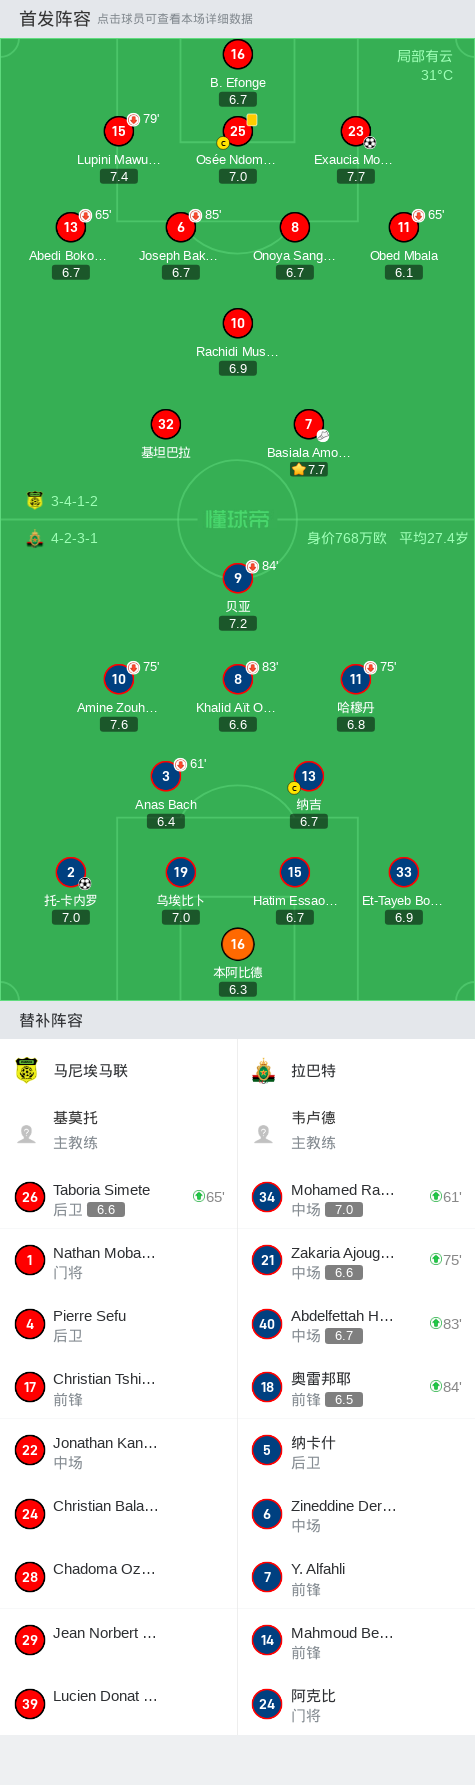This screenshot has width=475, height=1785.
Task: Click 贝亚 number 9 striker icon
Action: (237, 578)
